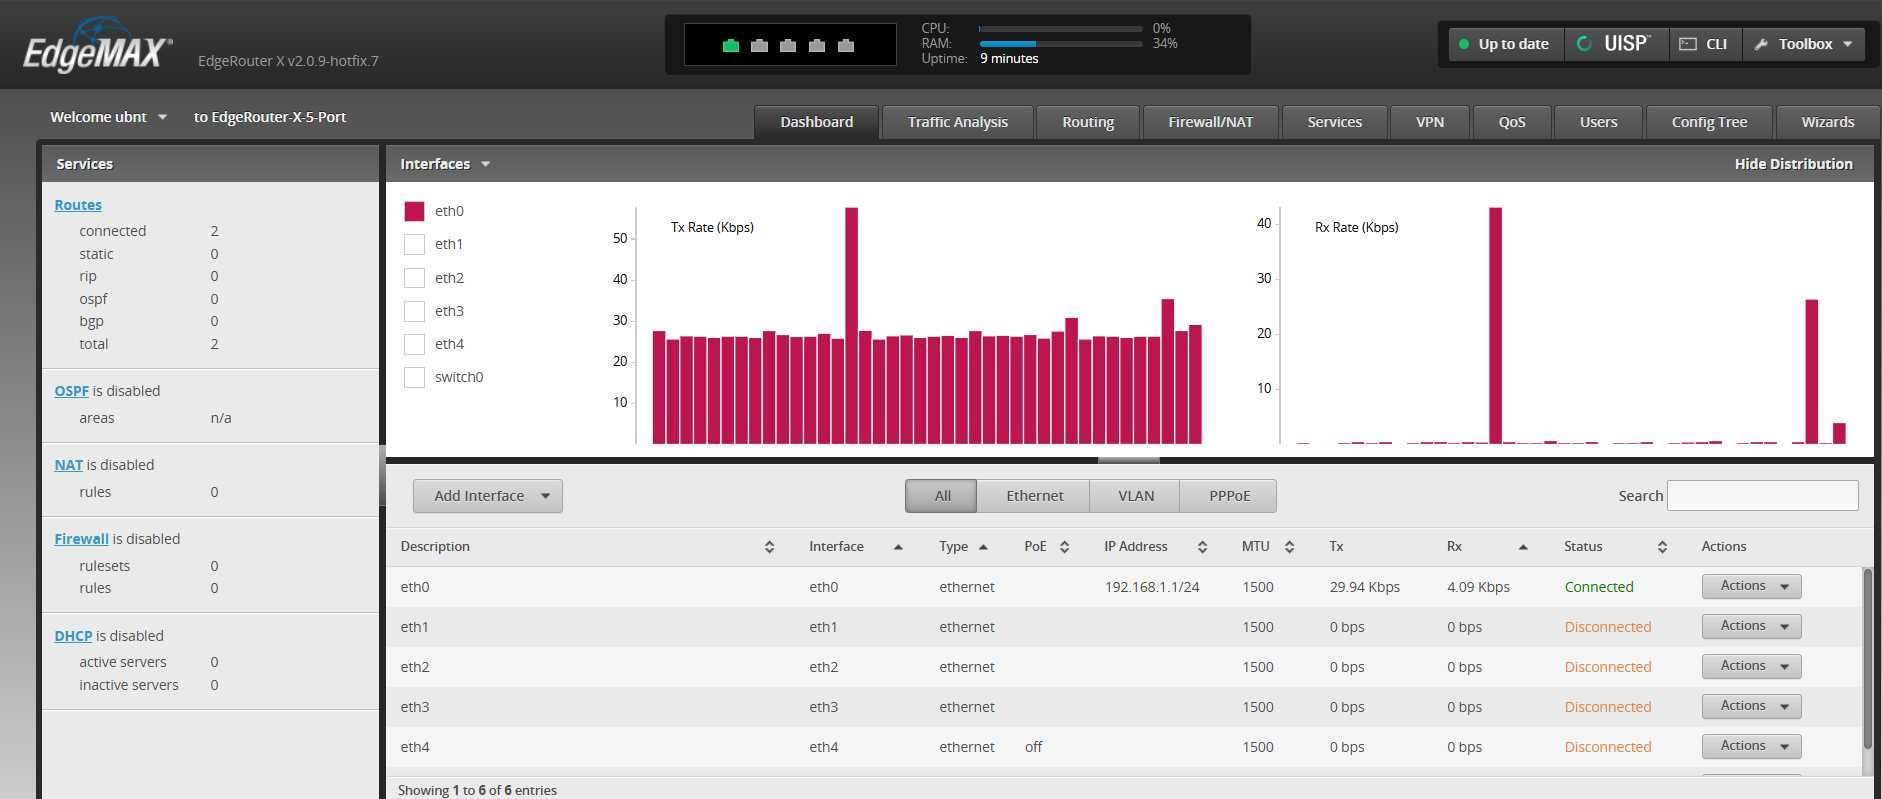The height and width of the screenshot is (799, 1882).
Task: Open the CLI button
Action: 1706,44
